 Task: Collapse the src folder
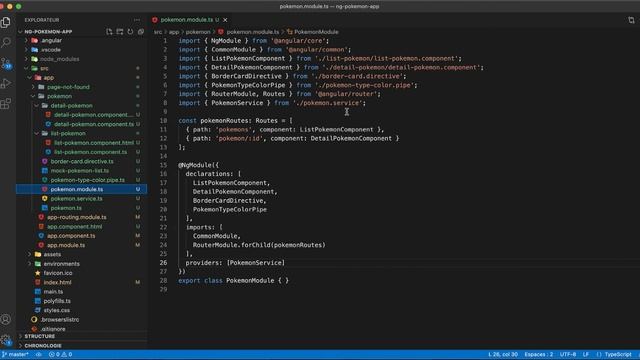pyautogui.click(x=44, y=68)
